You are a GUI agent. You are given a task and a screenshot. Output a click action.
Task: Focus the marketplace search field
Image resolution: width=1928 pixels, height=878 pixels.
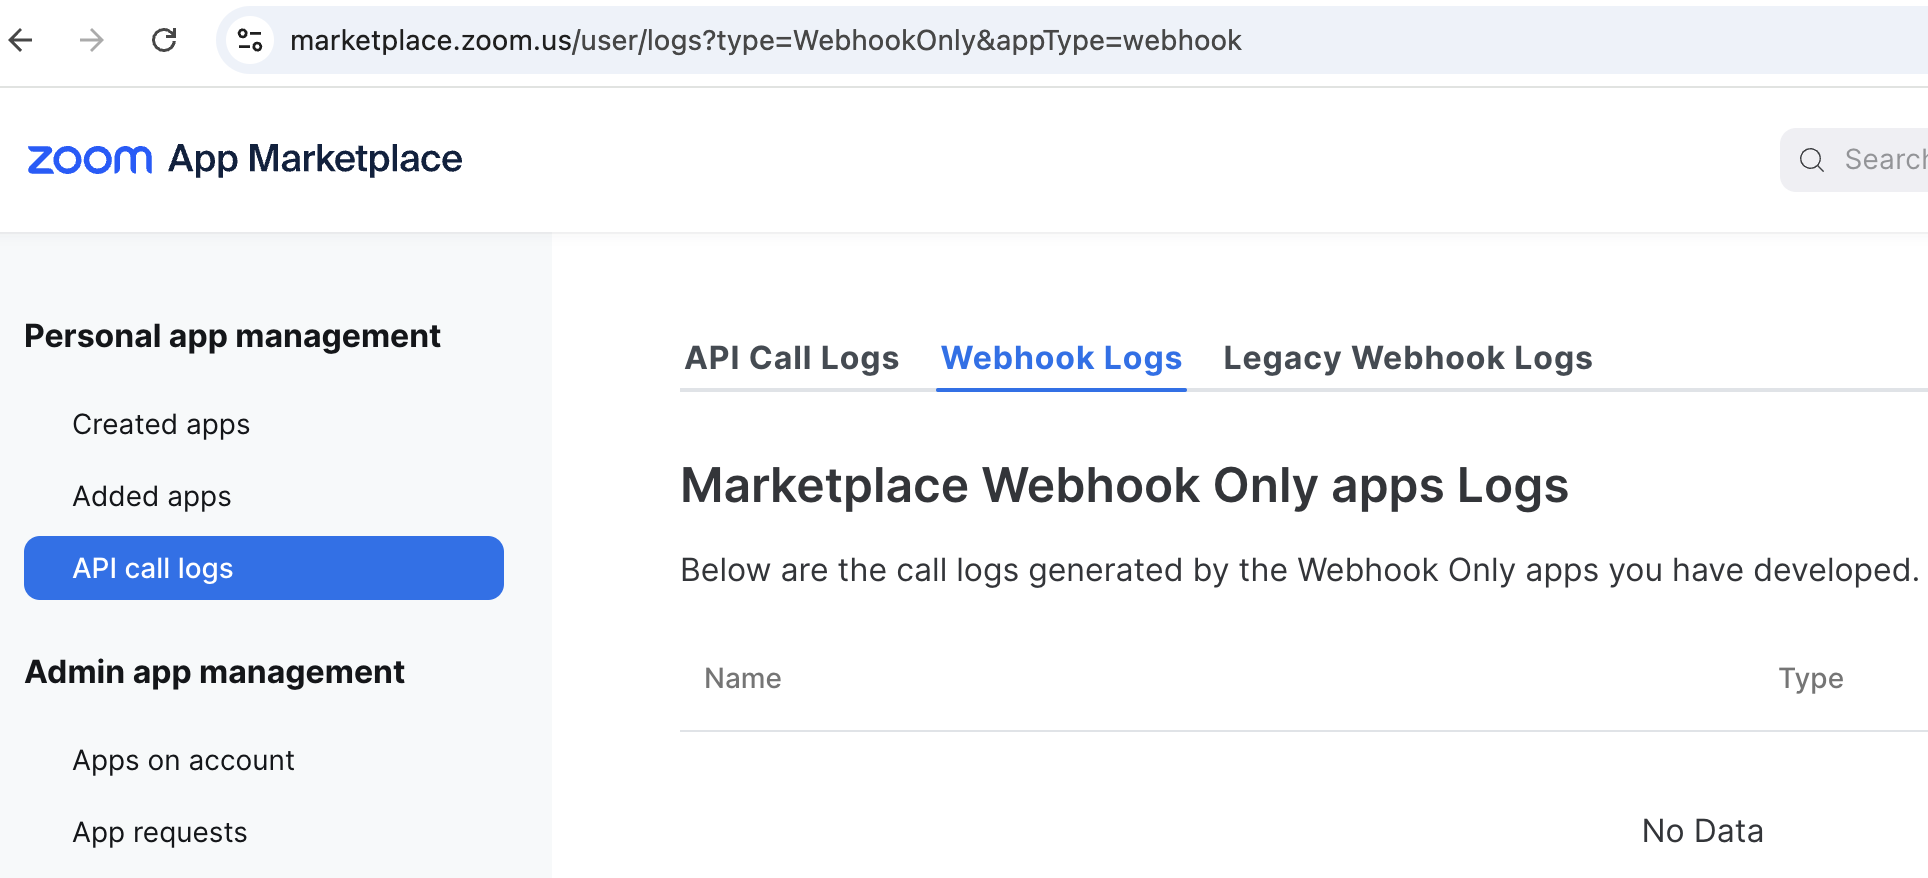1882,160
